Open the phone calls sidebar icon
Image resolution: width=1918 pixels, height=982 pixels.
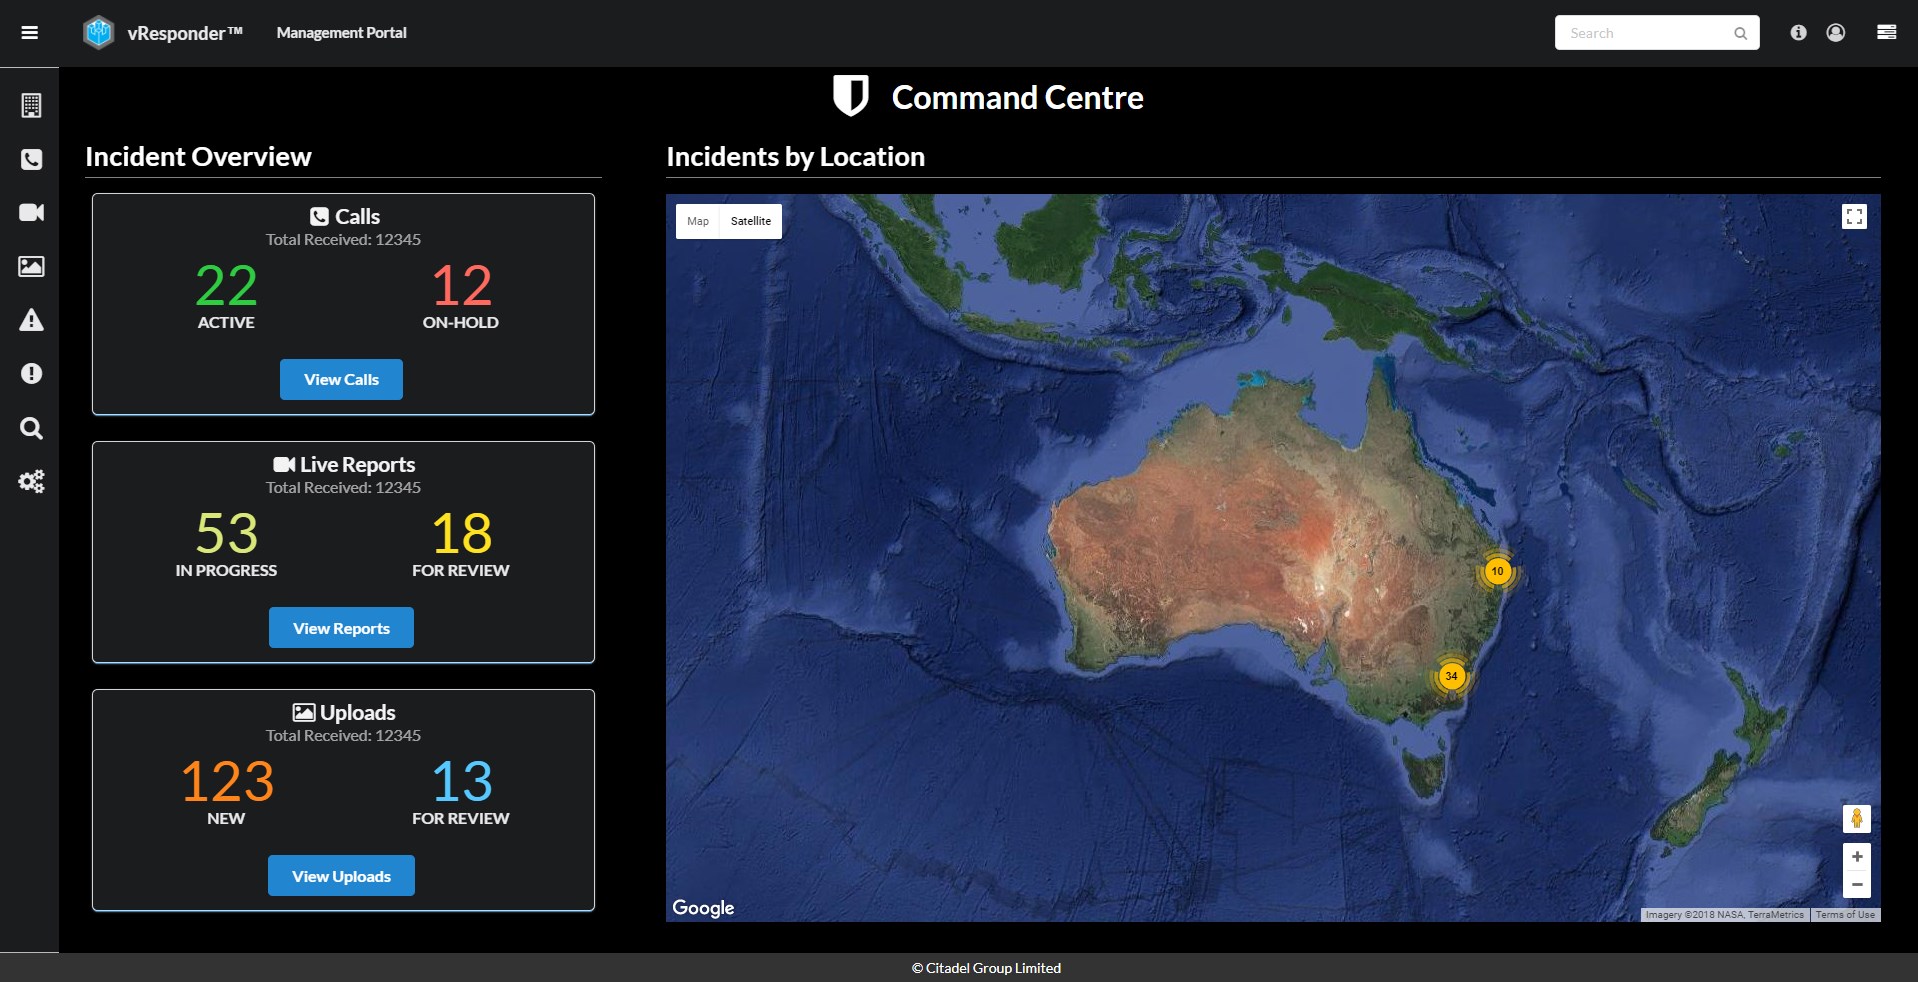coord(31,159)
